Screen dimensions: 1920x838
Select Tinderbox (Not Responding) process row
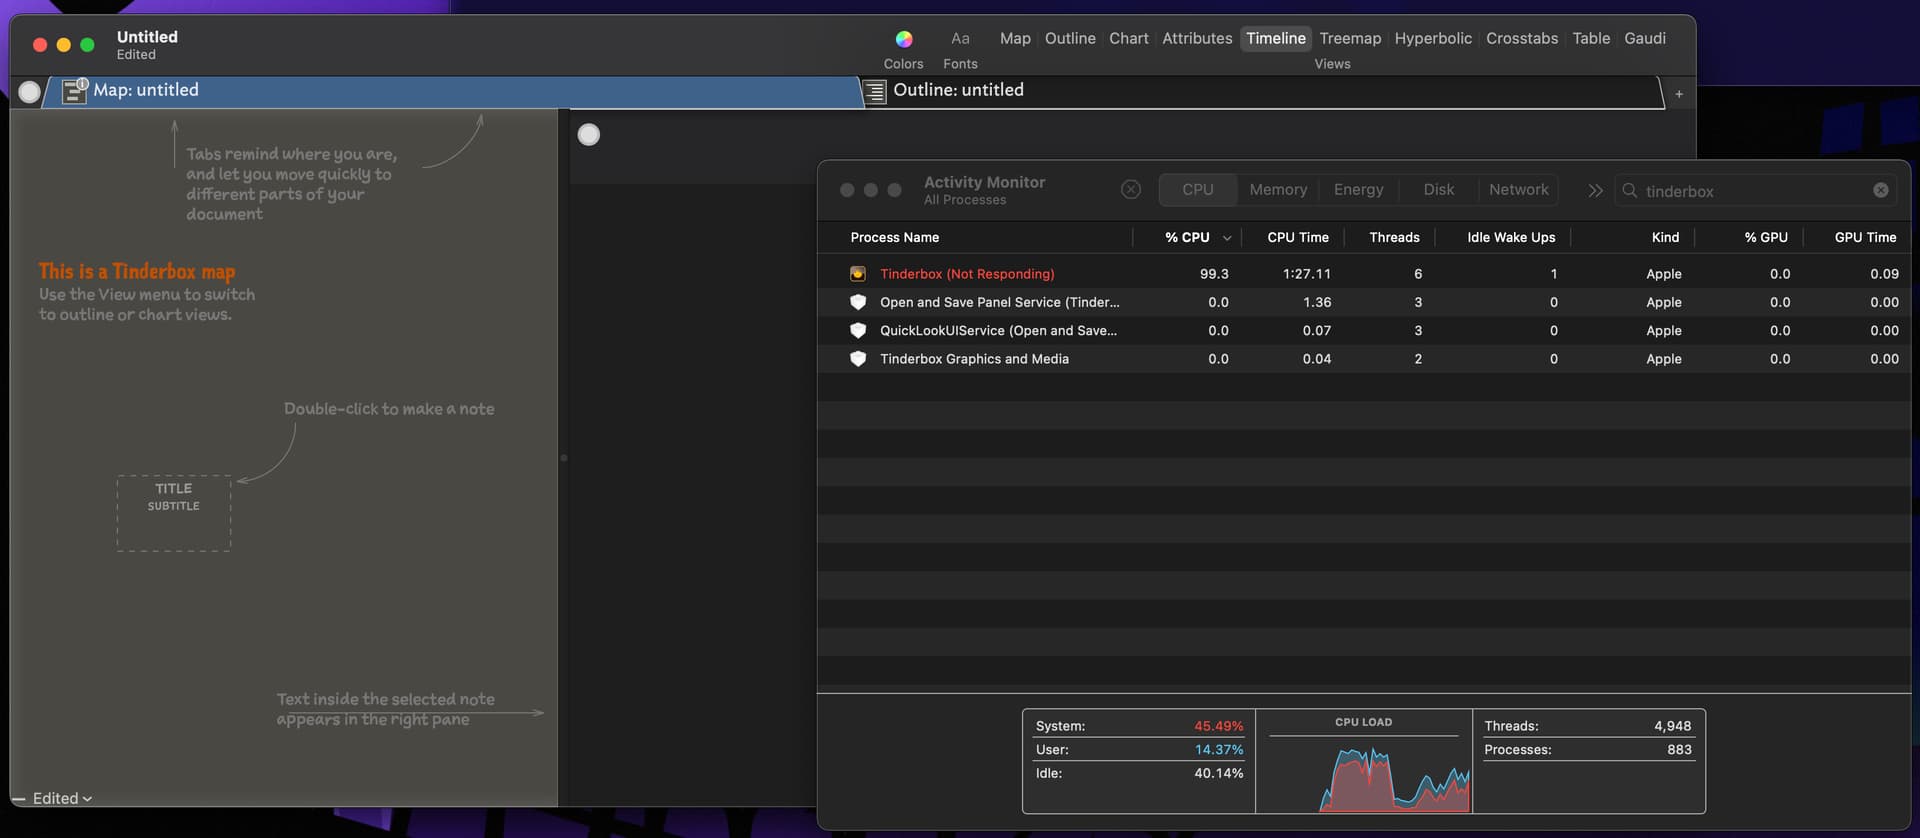point(1364,274)
